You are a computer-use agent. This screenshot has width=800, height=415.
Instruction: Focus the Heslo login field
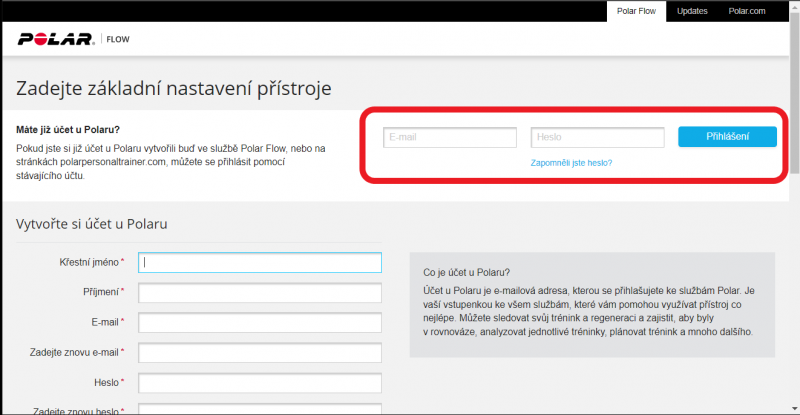(597, 137)
